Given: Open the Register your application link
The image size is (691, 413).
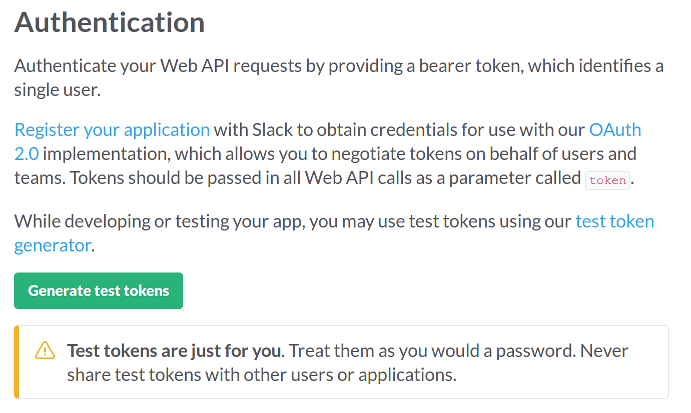Looking at the screenshot, I should pyautogui.click(x=112, y=130).
